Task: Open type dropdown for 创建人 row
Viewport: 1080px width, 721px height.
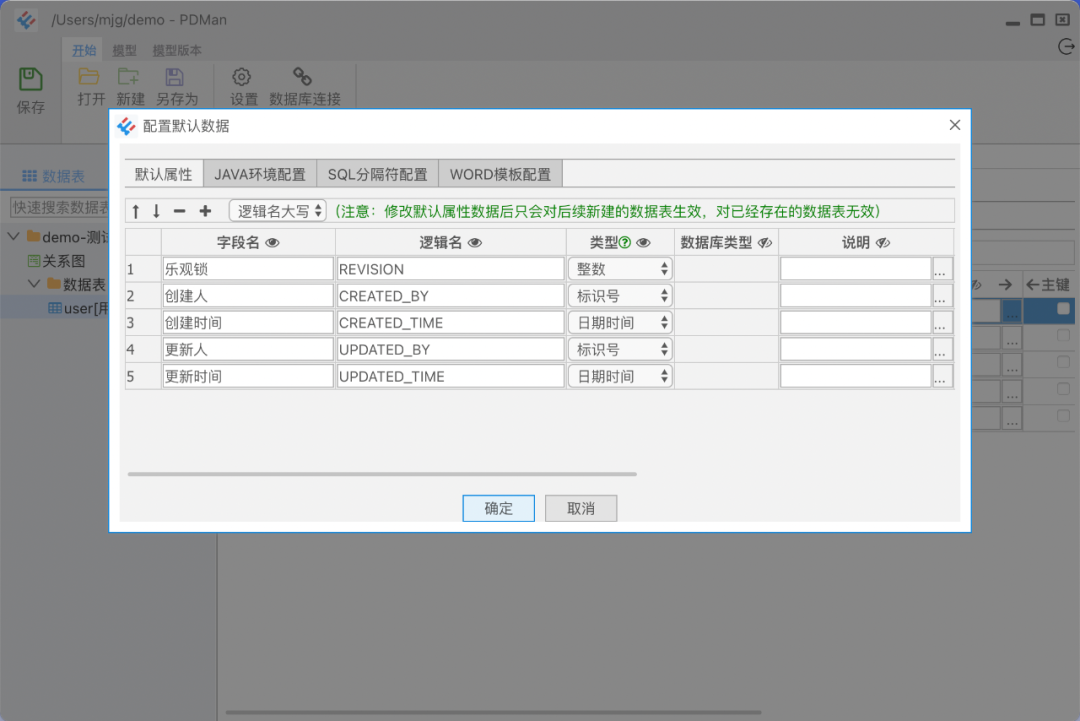Action: 620,296
